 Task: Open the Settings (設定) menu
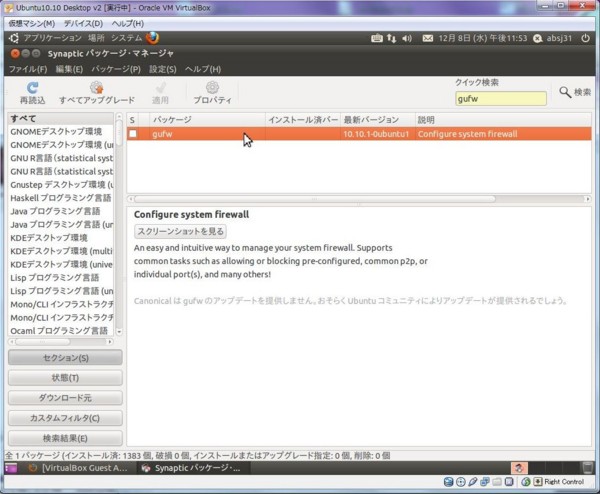(163, 69)
